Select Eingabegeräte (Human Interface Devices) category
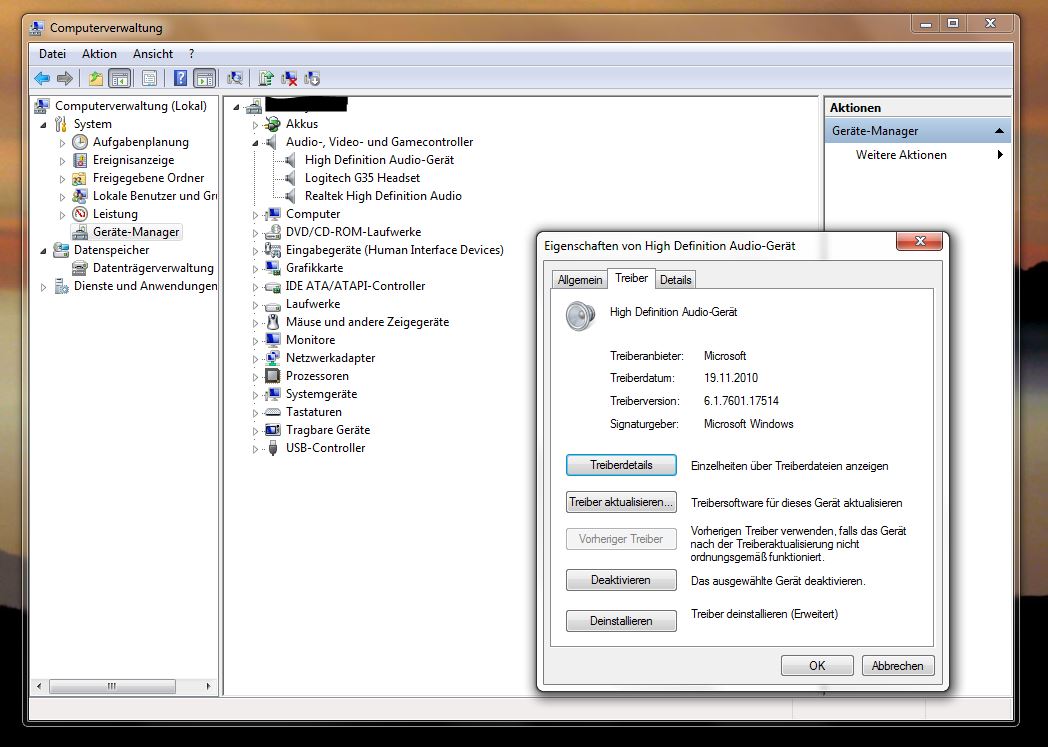The width and height of the screenshot is (1048, 747). coord(394,250)
